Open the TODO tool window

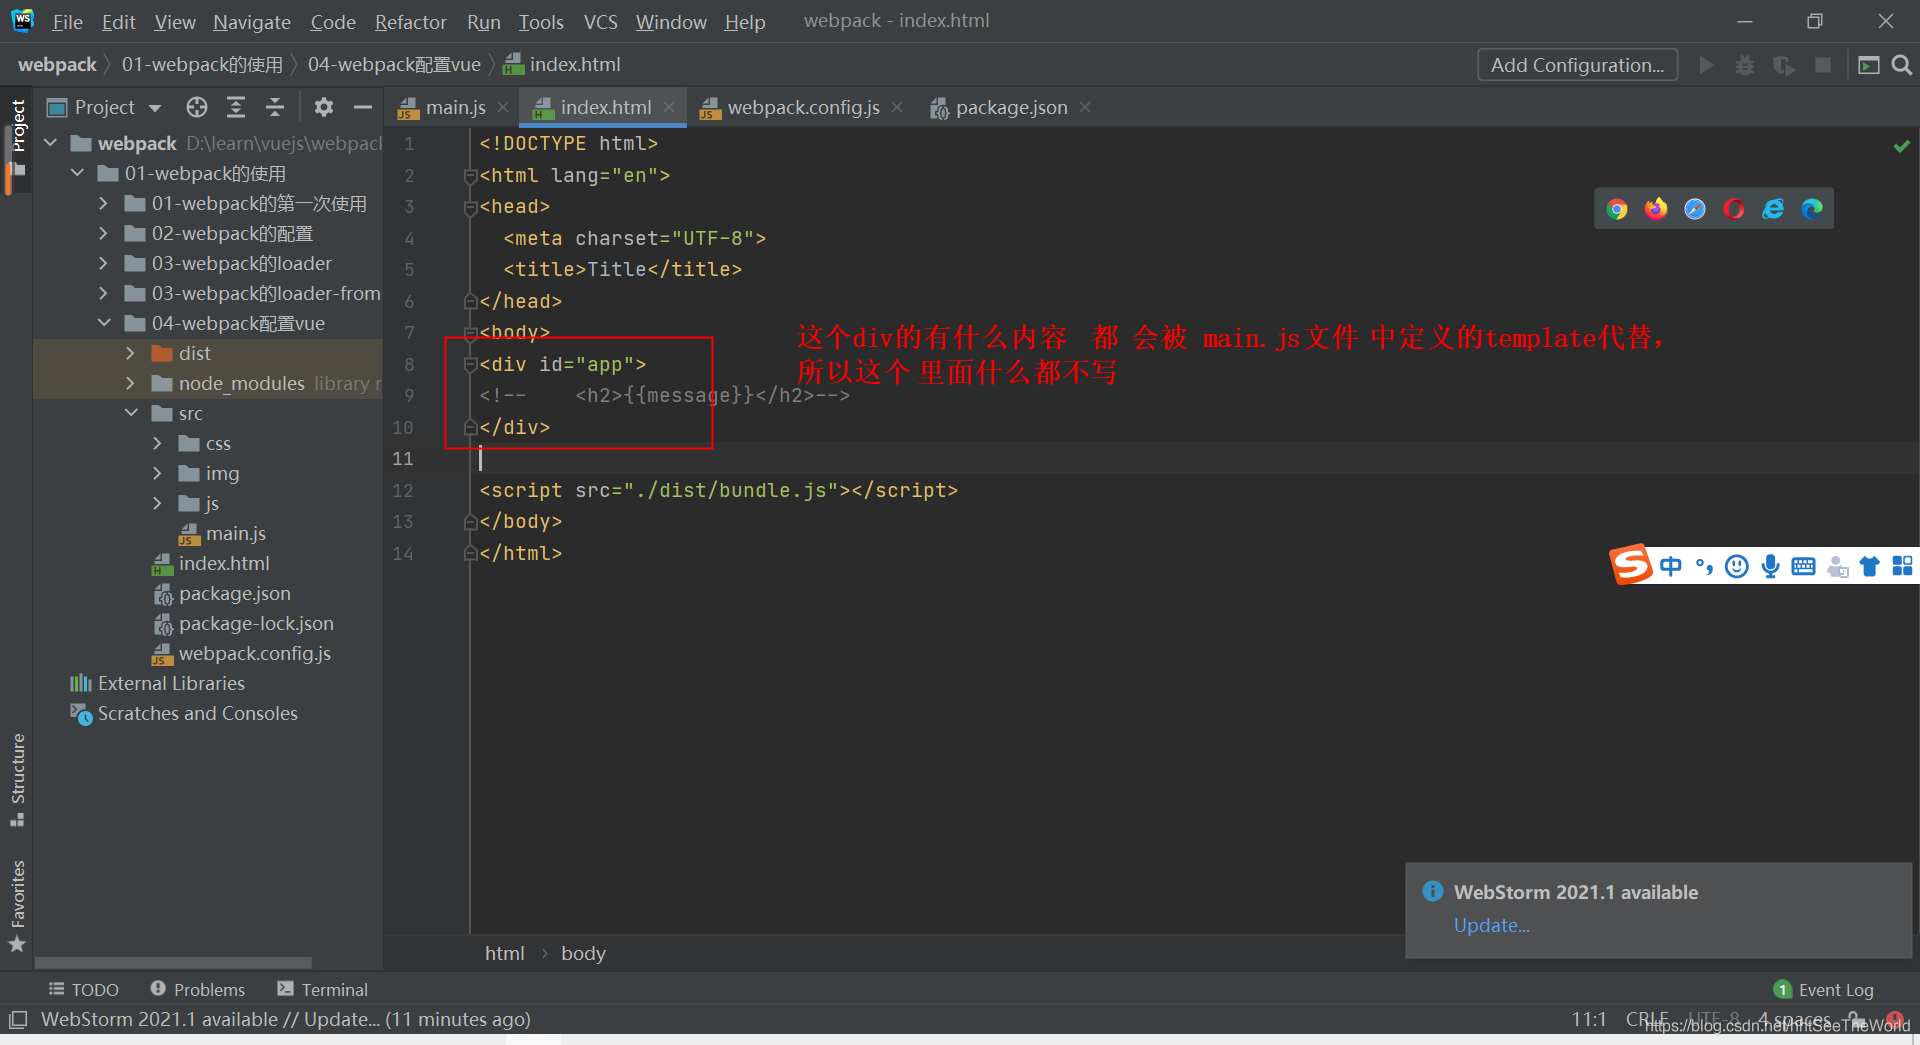(84, 990)
